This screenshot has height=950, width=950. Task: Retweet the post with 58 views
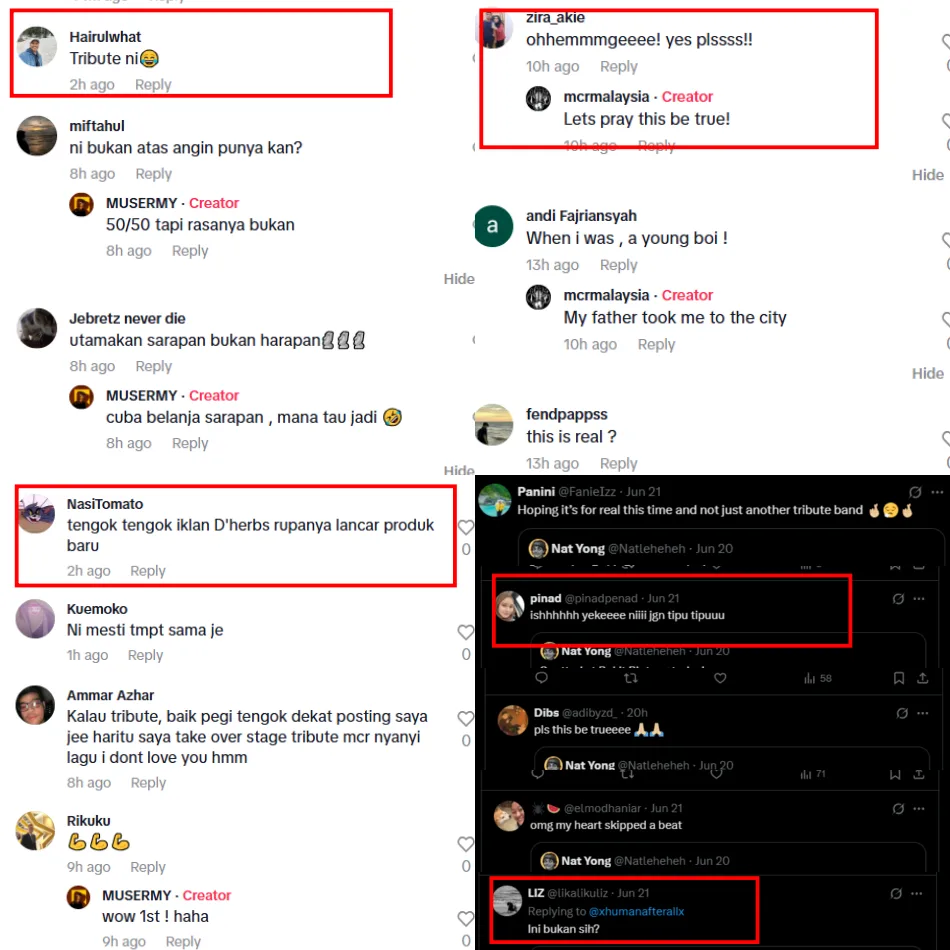[x=631, y=678]
